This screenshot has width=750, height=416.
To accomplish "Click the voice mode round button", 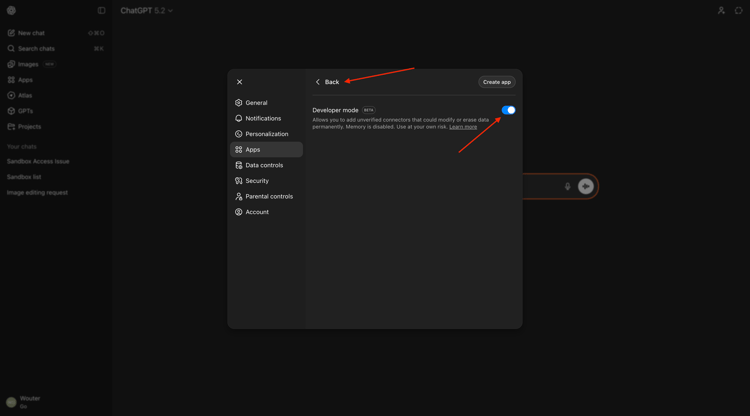I will click(x=585, y=186).
